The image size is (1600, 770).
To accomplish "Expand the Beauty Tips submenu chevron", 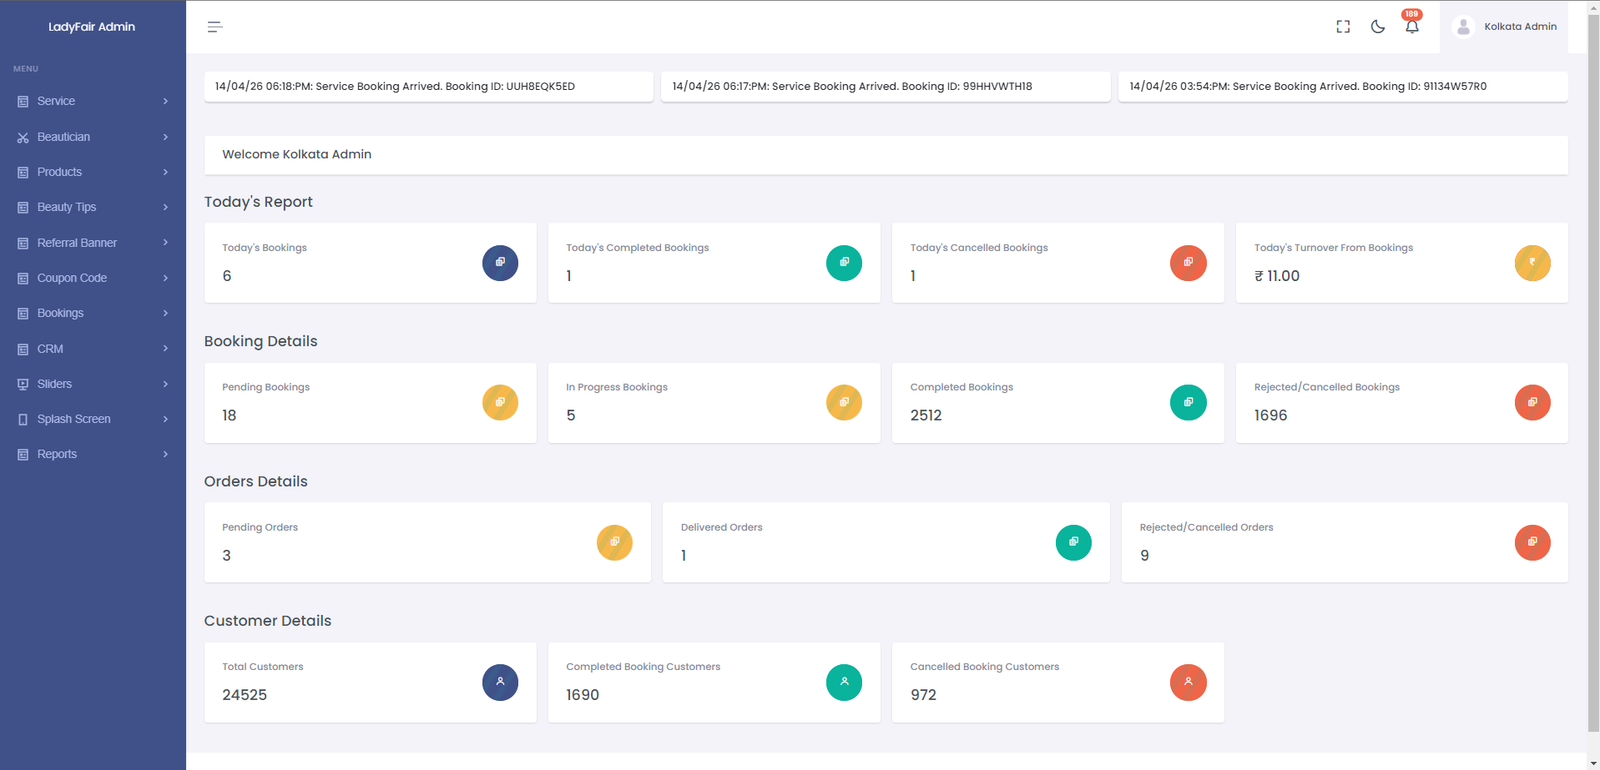I will pyautogui.click(x=166, y=207).
